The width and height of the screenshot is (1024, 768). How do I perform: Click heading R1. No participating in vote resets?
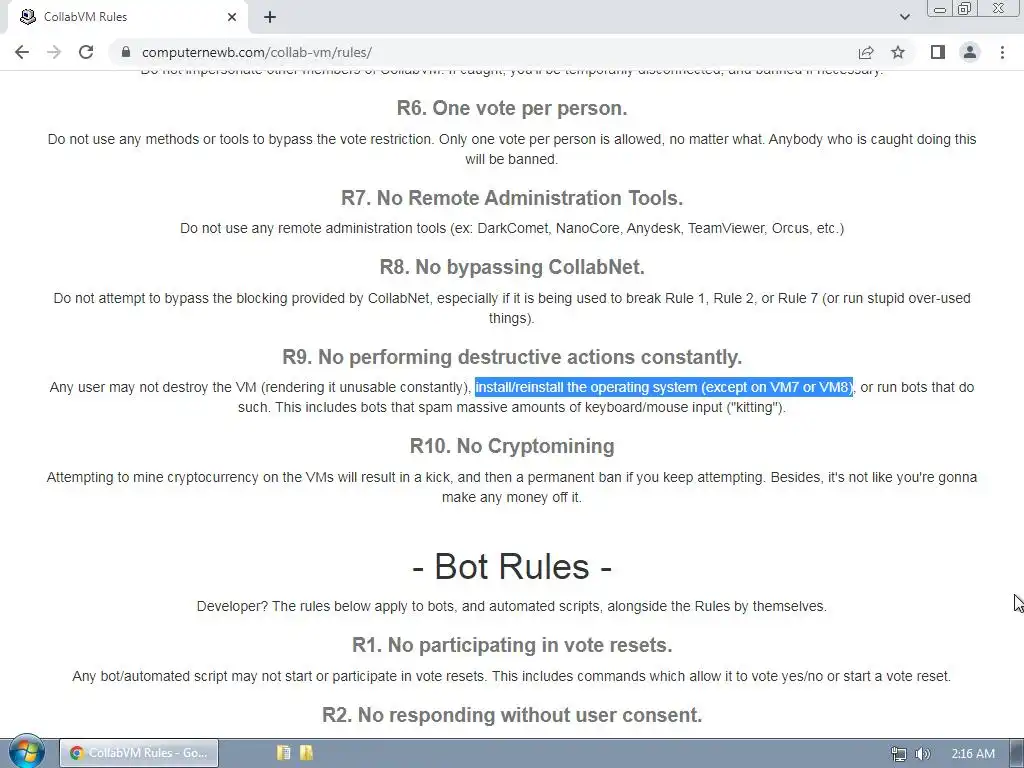click(x=512, y=645)
